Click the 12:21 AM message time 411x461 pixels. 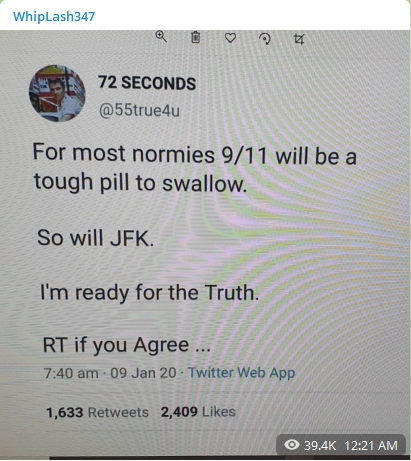[371, 445]
